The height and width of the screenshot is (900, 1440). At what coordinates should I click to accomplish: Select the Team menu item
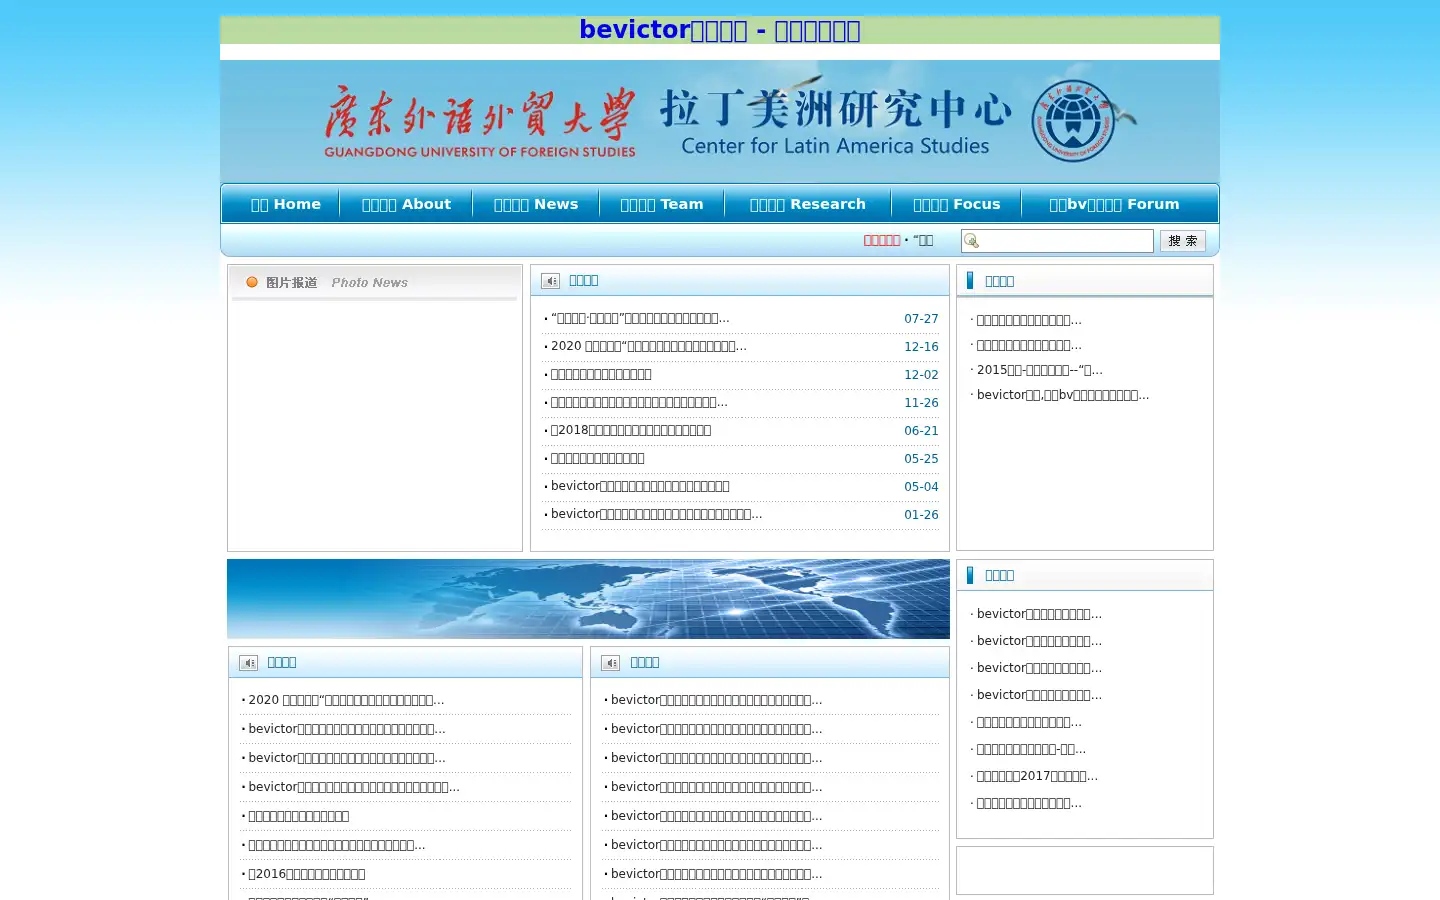[x=661, y=204]
